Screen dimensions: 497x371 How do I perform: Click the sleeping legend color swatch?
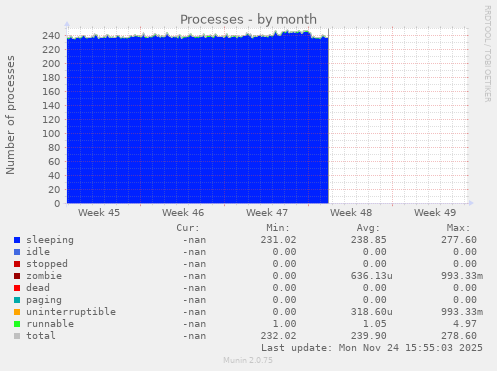tap(17, 240)
